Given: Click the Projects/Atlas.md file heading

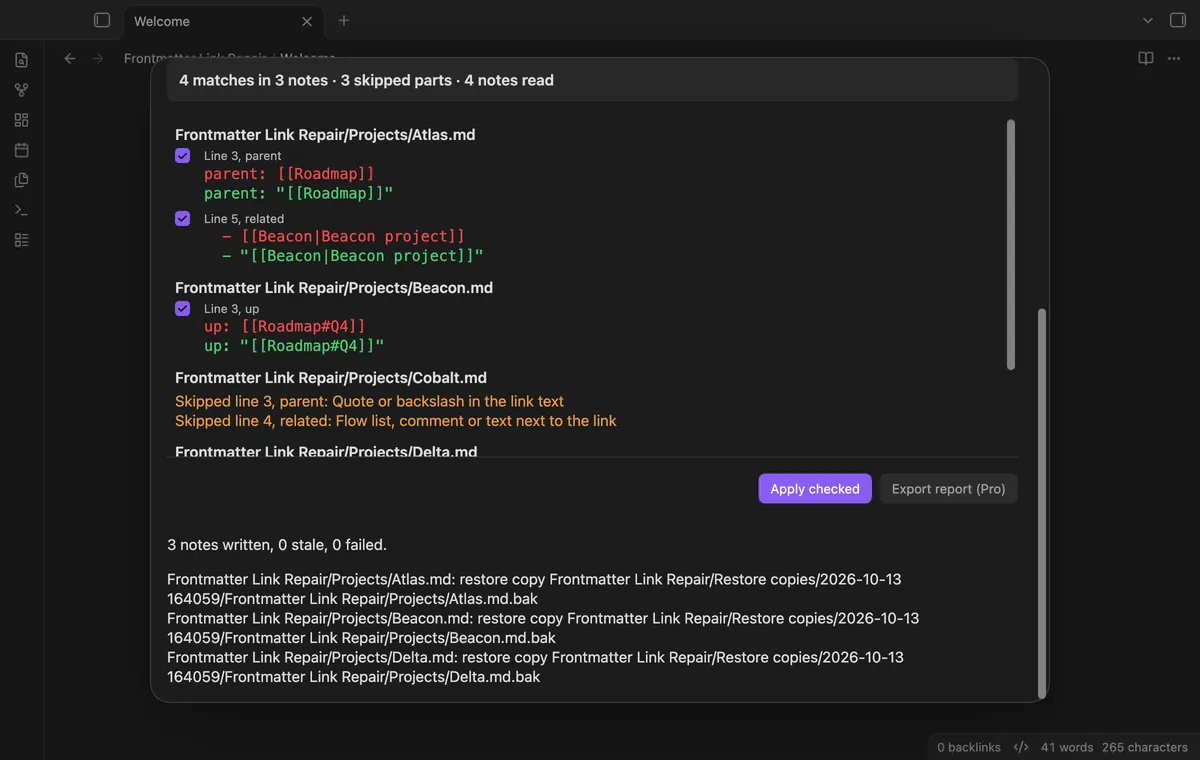Looking at the screenshot, I should point(325,135).
